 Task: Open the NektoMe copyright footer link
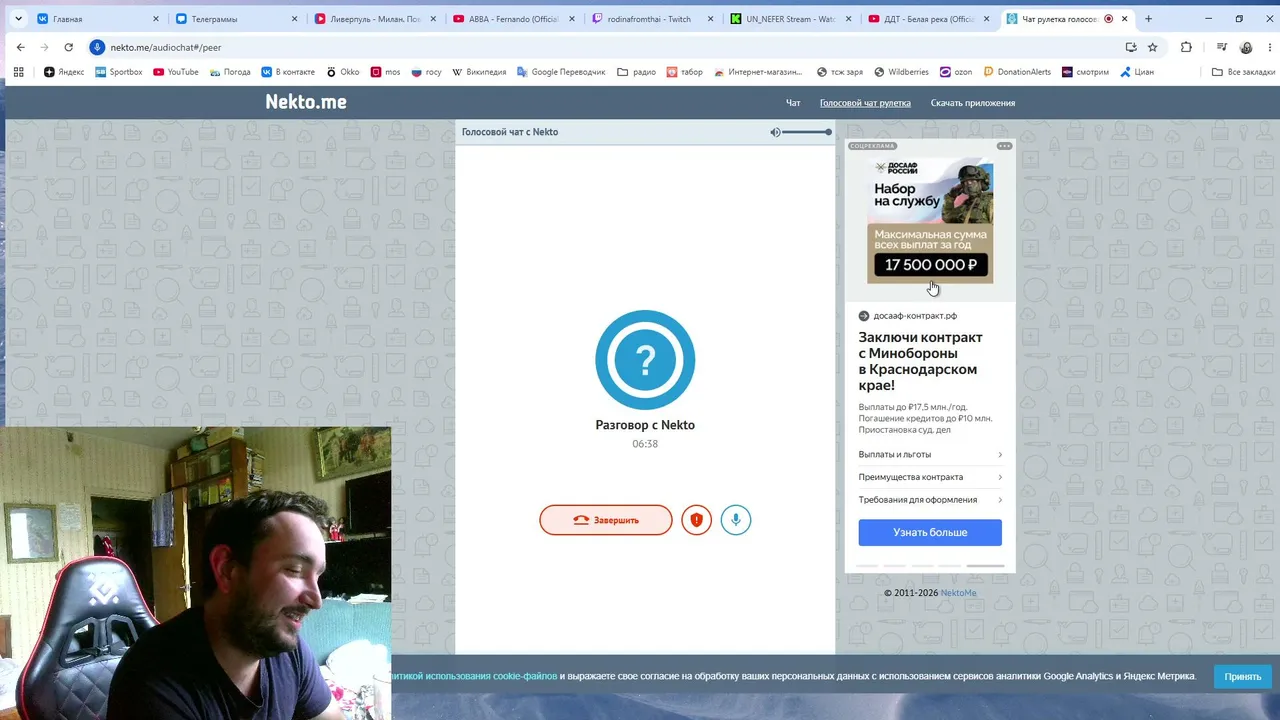[x=958, y=593]
